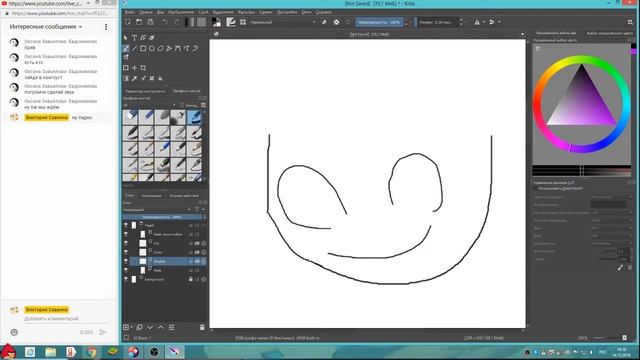
Task: Adjust the brush opacity slider in toolbar
Action: click(x=380, y=22)
